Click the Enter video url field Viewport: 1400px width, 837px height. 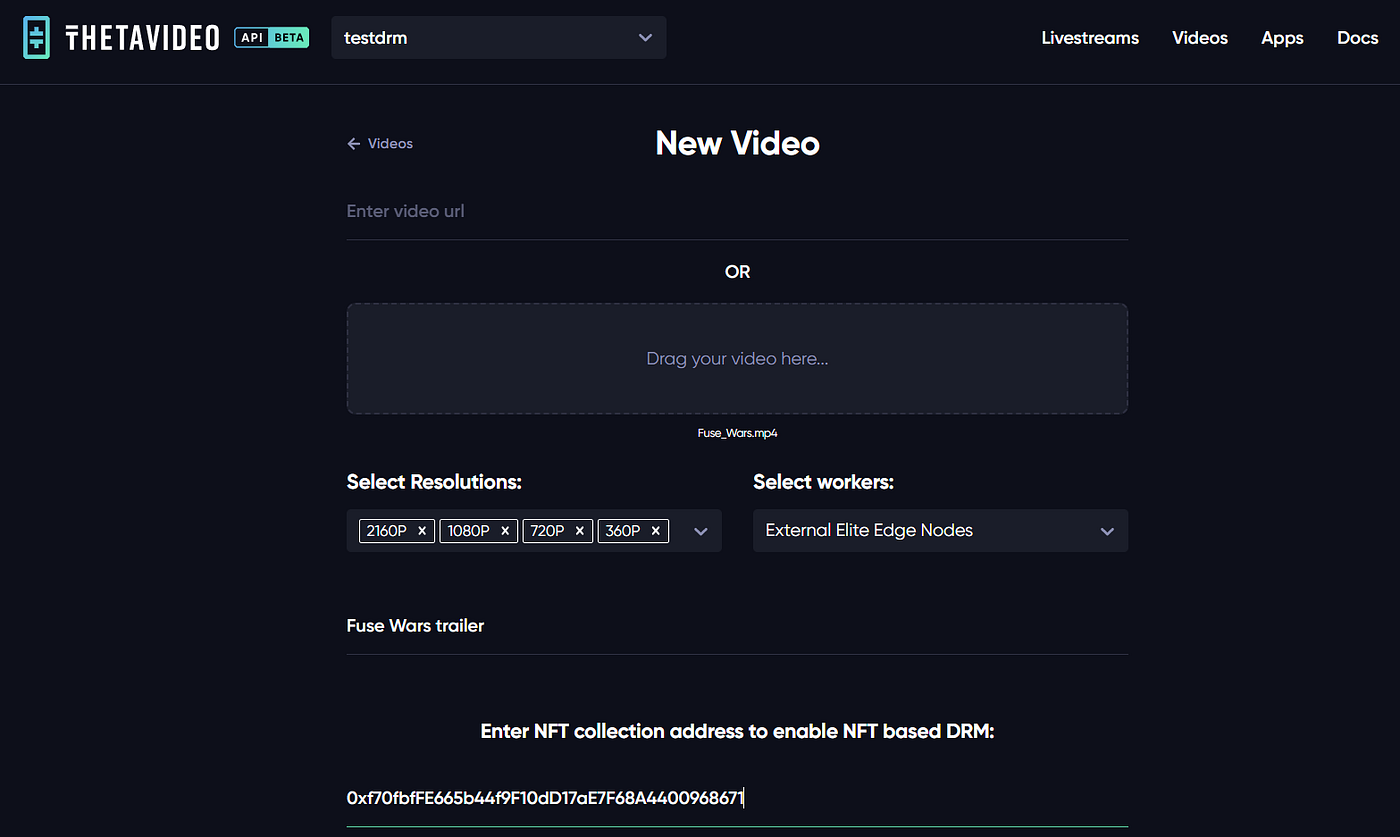point(737,212)
